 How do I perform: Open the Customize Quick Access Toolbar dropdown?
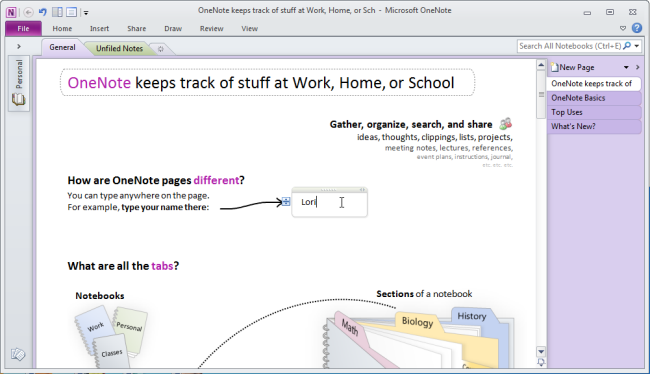(86, 12)
